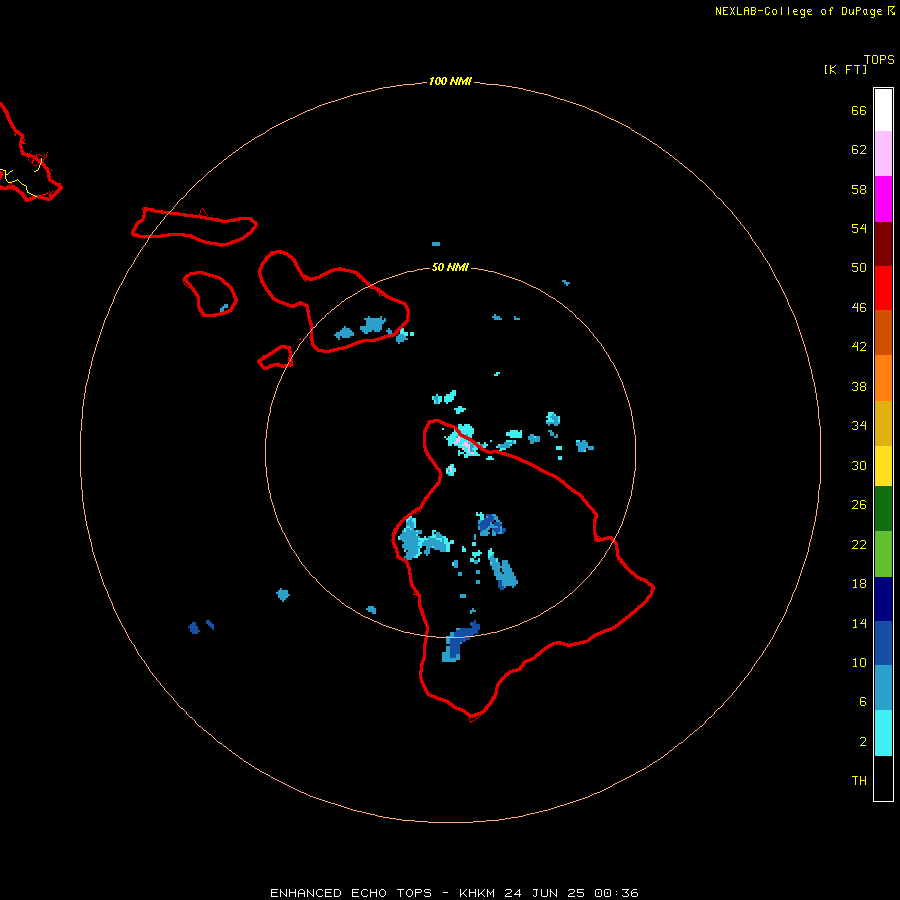This screenshot has width=900, height=900.
Task: Click the 6 legend value
Action: coord(862,702)
